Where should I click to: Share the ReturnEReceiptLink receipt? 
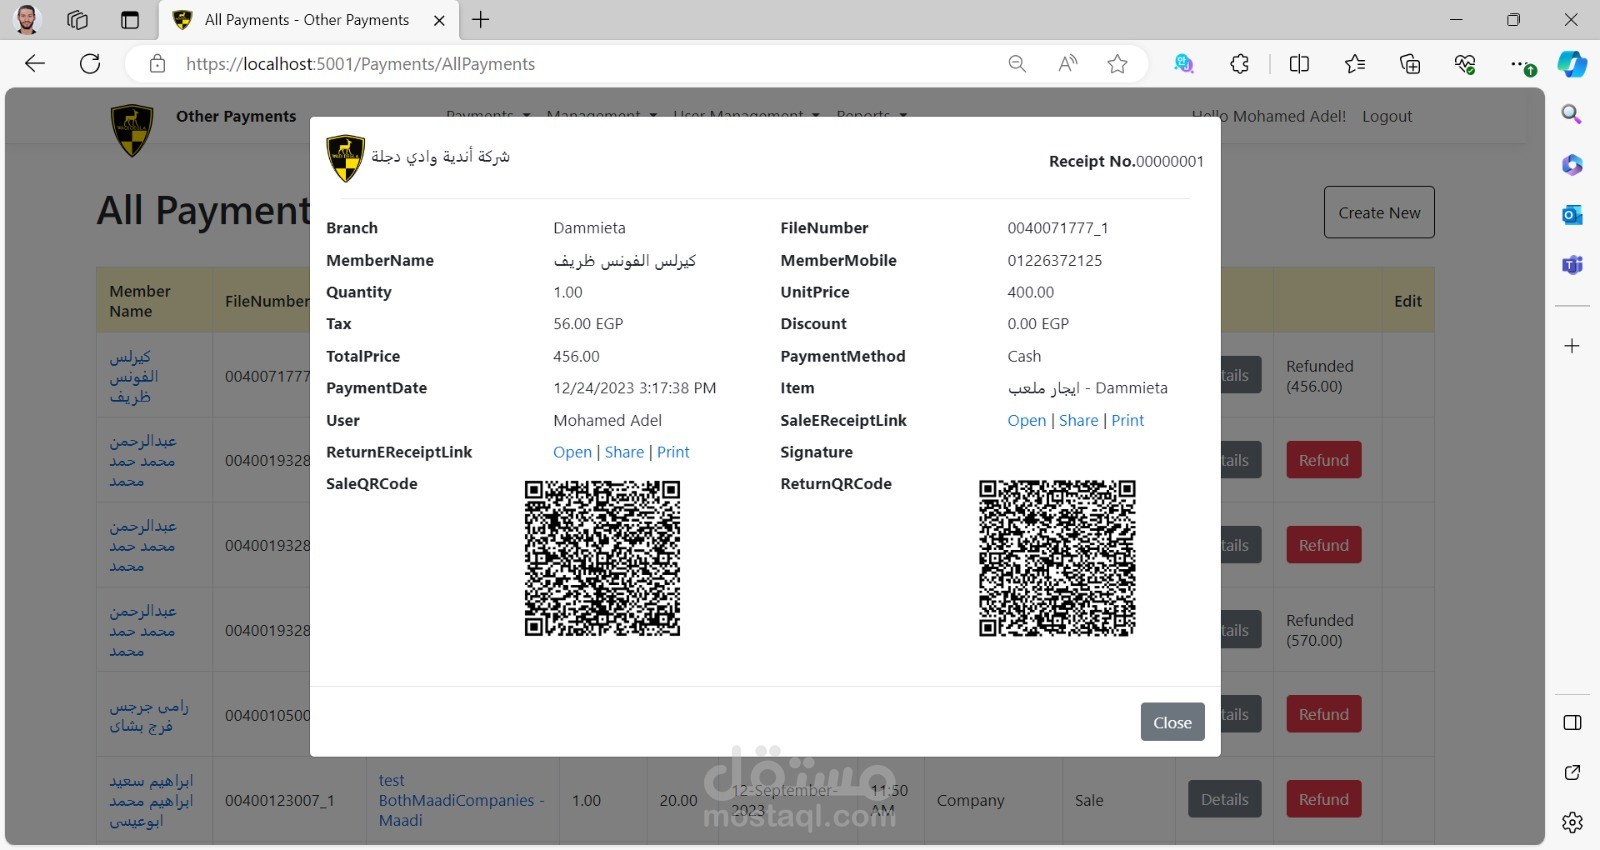coord(624,452)
